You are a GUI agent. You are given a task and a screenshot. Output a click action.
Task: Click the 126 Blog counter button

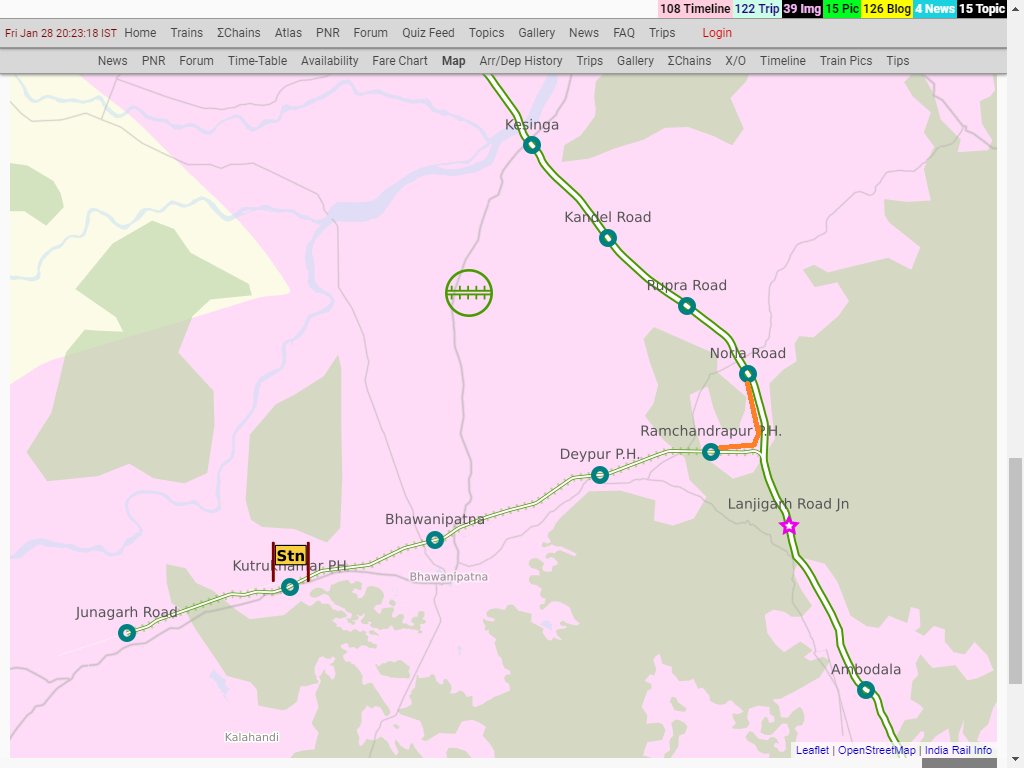click(x=887, y=8)
